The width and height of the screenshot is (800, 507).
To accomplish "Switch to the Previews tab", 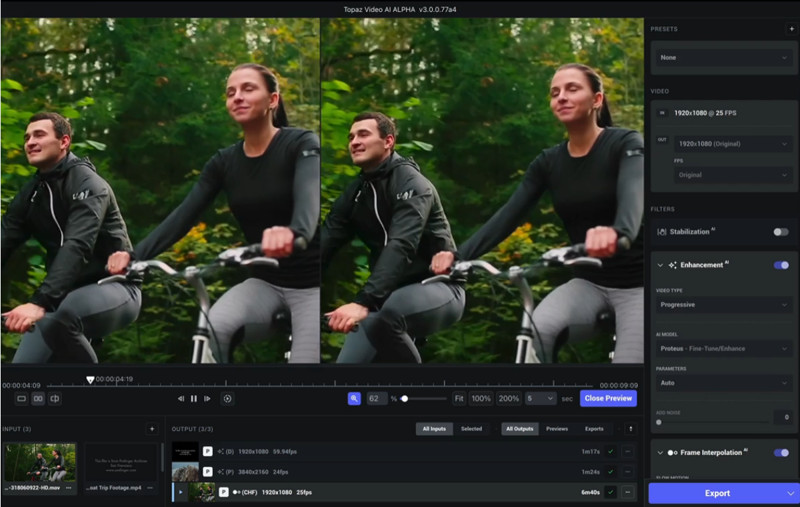I will (557, 429).
